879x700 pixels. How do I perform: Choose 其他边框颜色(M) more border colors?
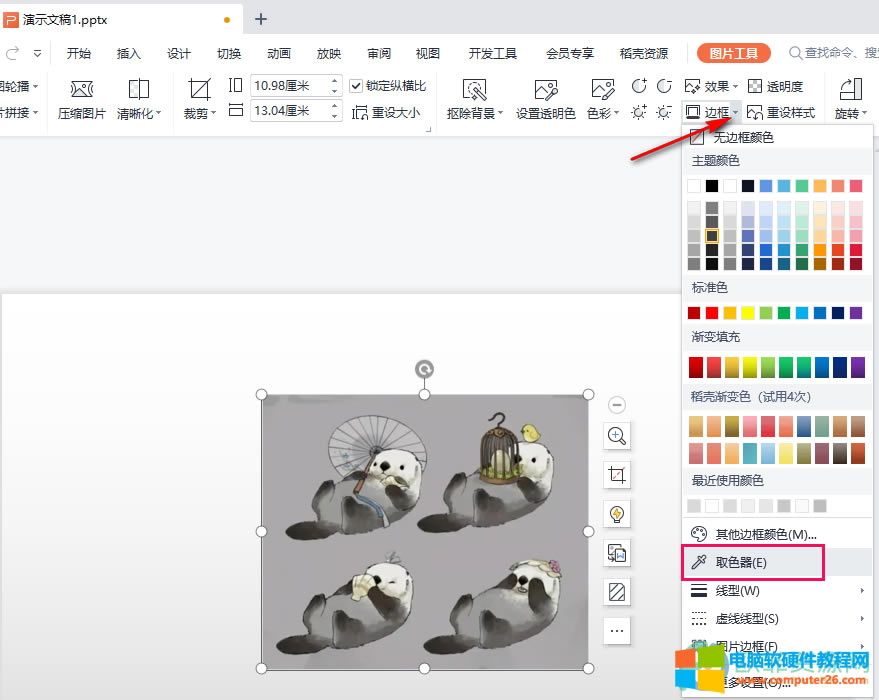click(x=765, y=534)
